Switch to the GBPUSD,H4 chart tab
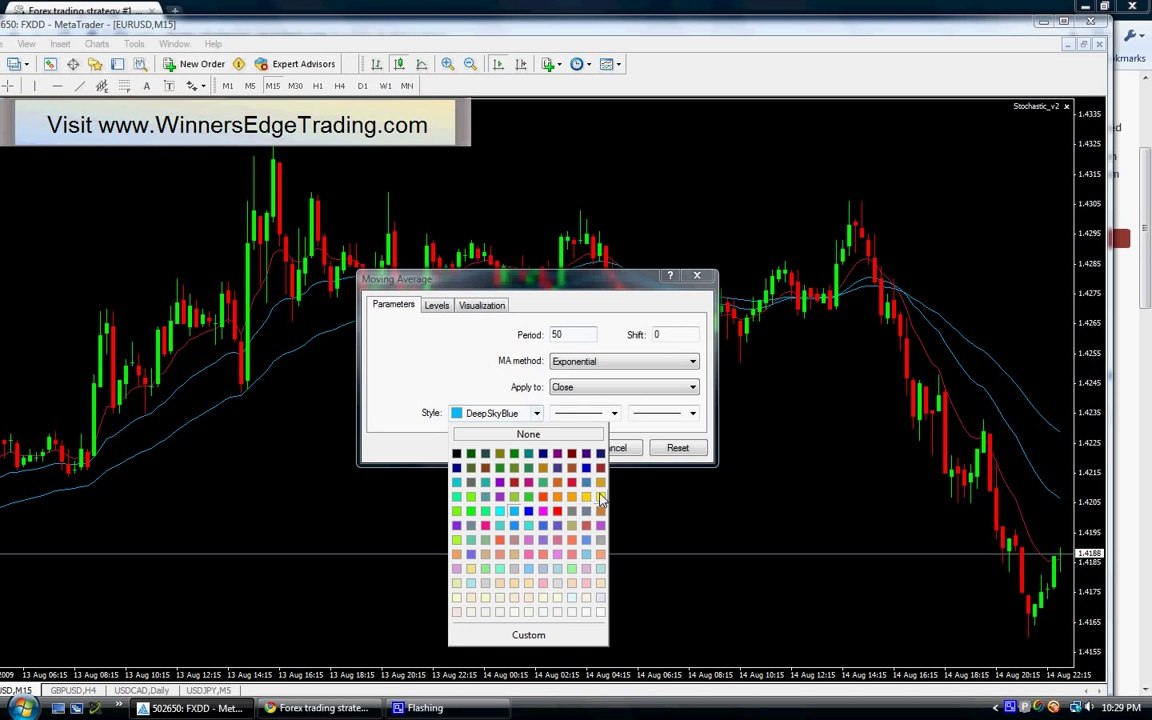Screen dimensions: 1152x720 [x=73, y=691]
